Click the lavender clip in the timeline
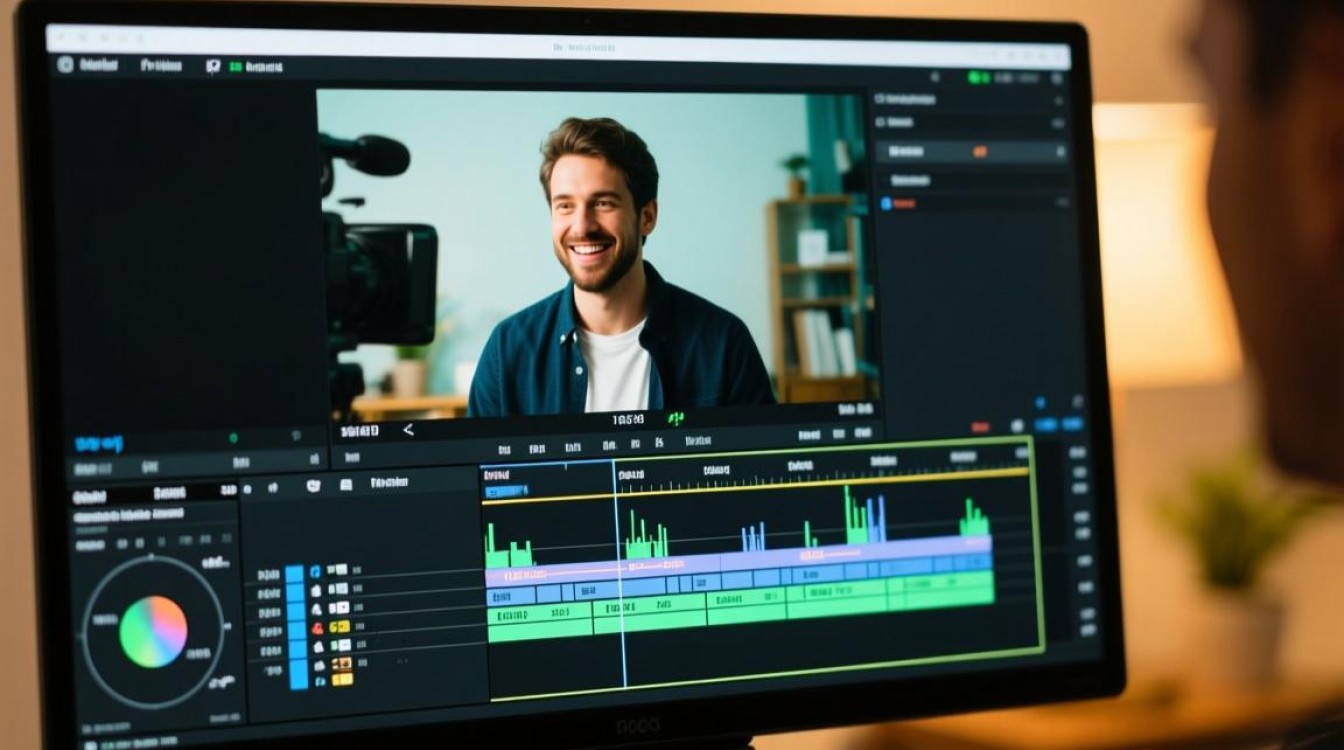 tap(738, 558)
